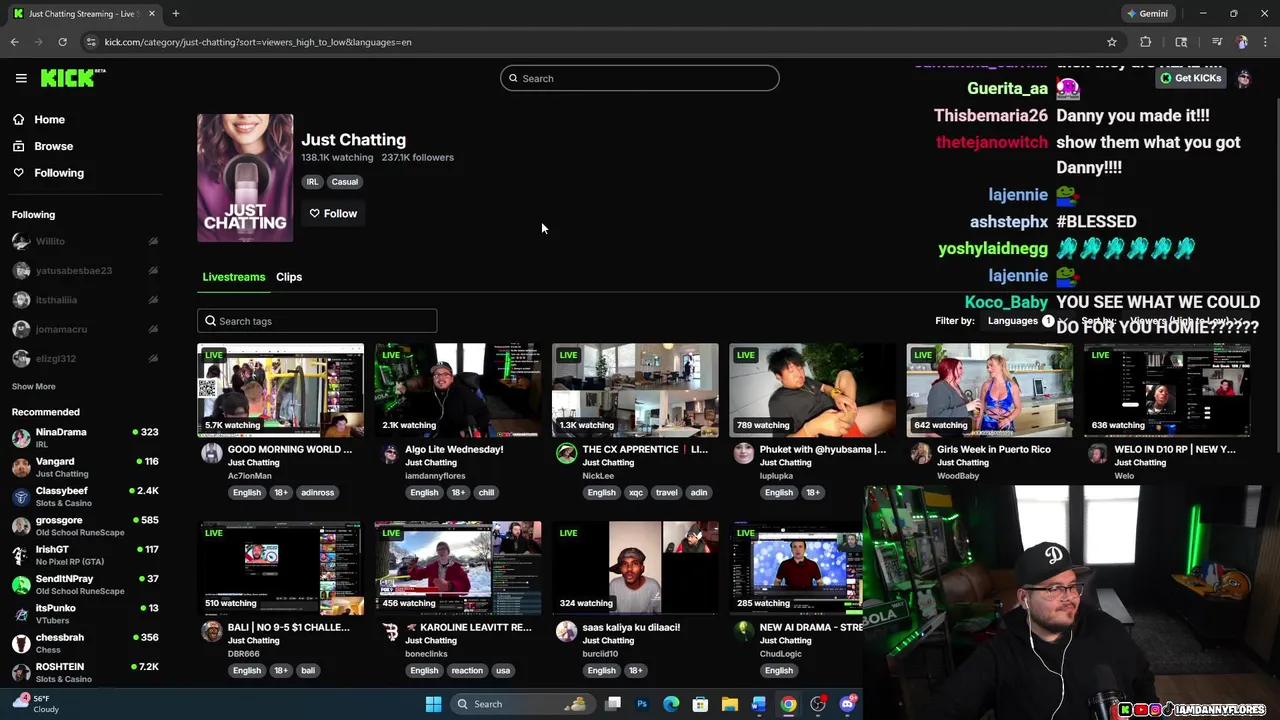Select xqc tag on NickLee stream
The height and width of the screenshot is (720, 1280).
pos(635,492)
